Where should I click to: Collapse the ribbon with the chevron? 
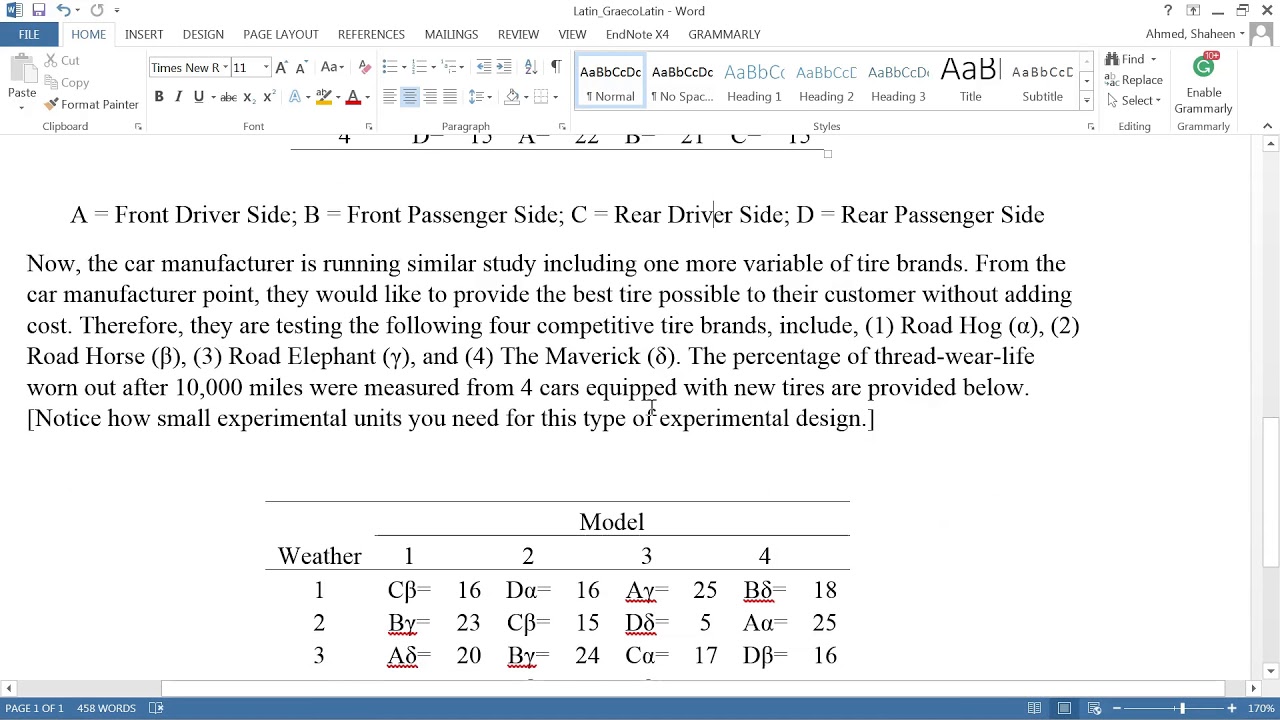click(x=1267, y=126)
